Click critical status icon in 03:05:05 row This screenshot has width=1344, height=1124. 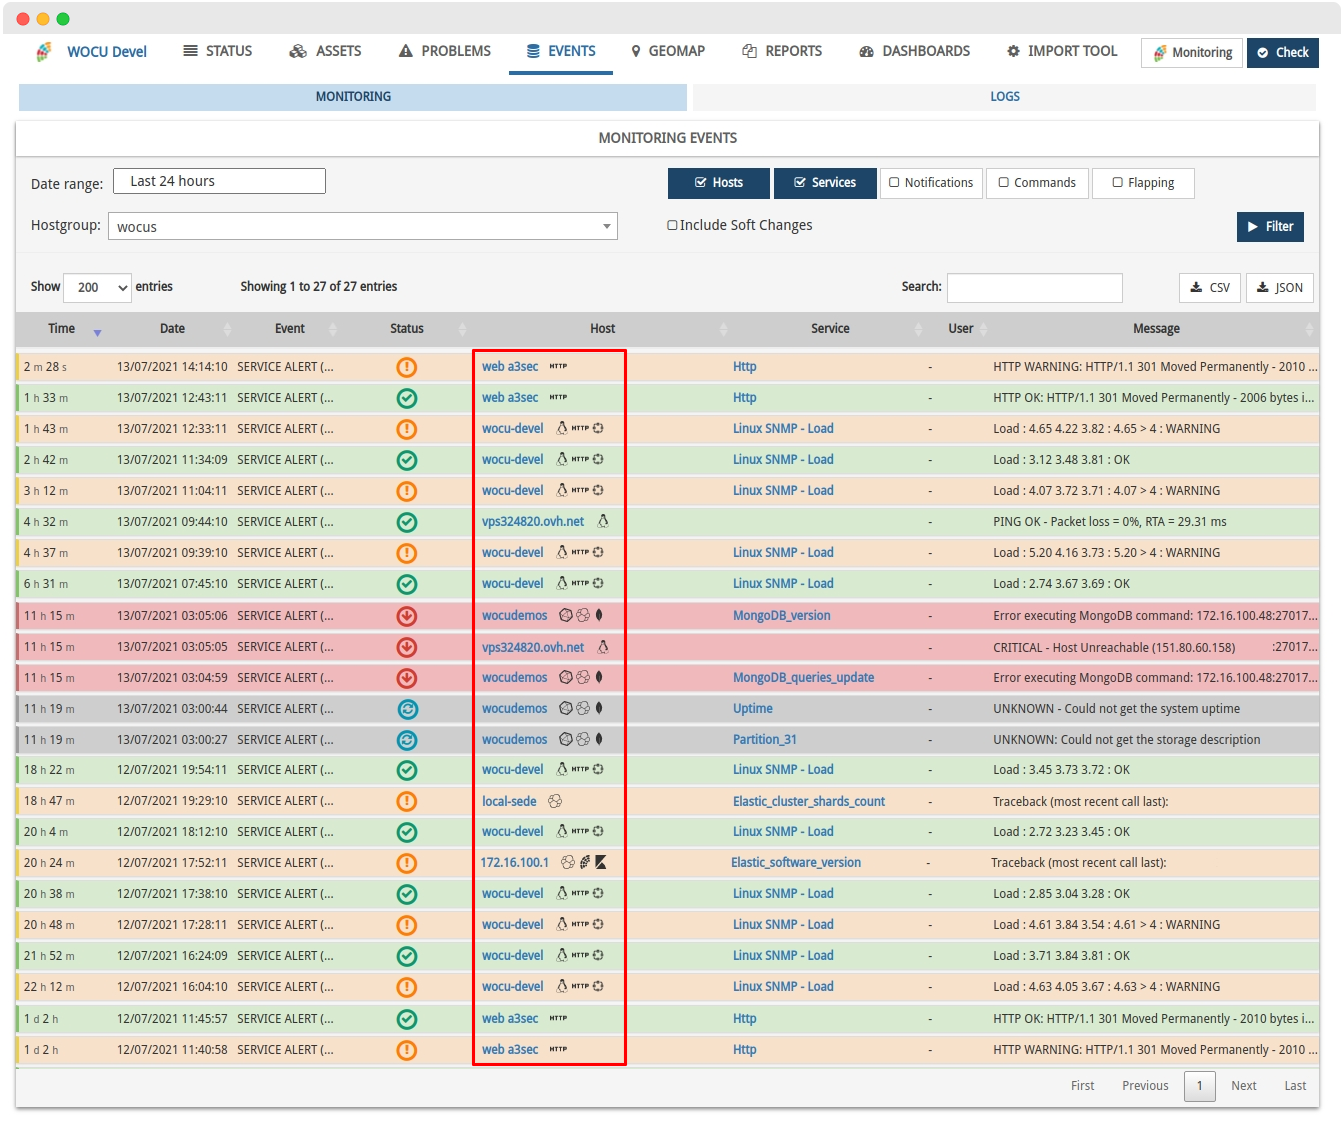click(x=407, y=647)
